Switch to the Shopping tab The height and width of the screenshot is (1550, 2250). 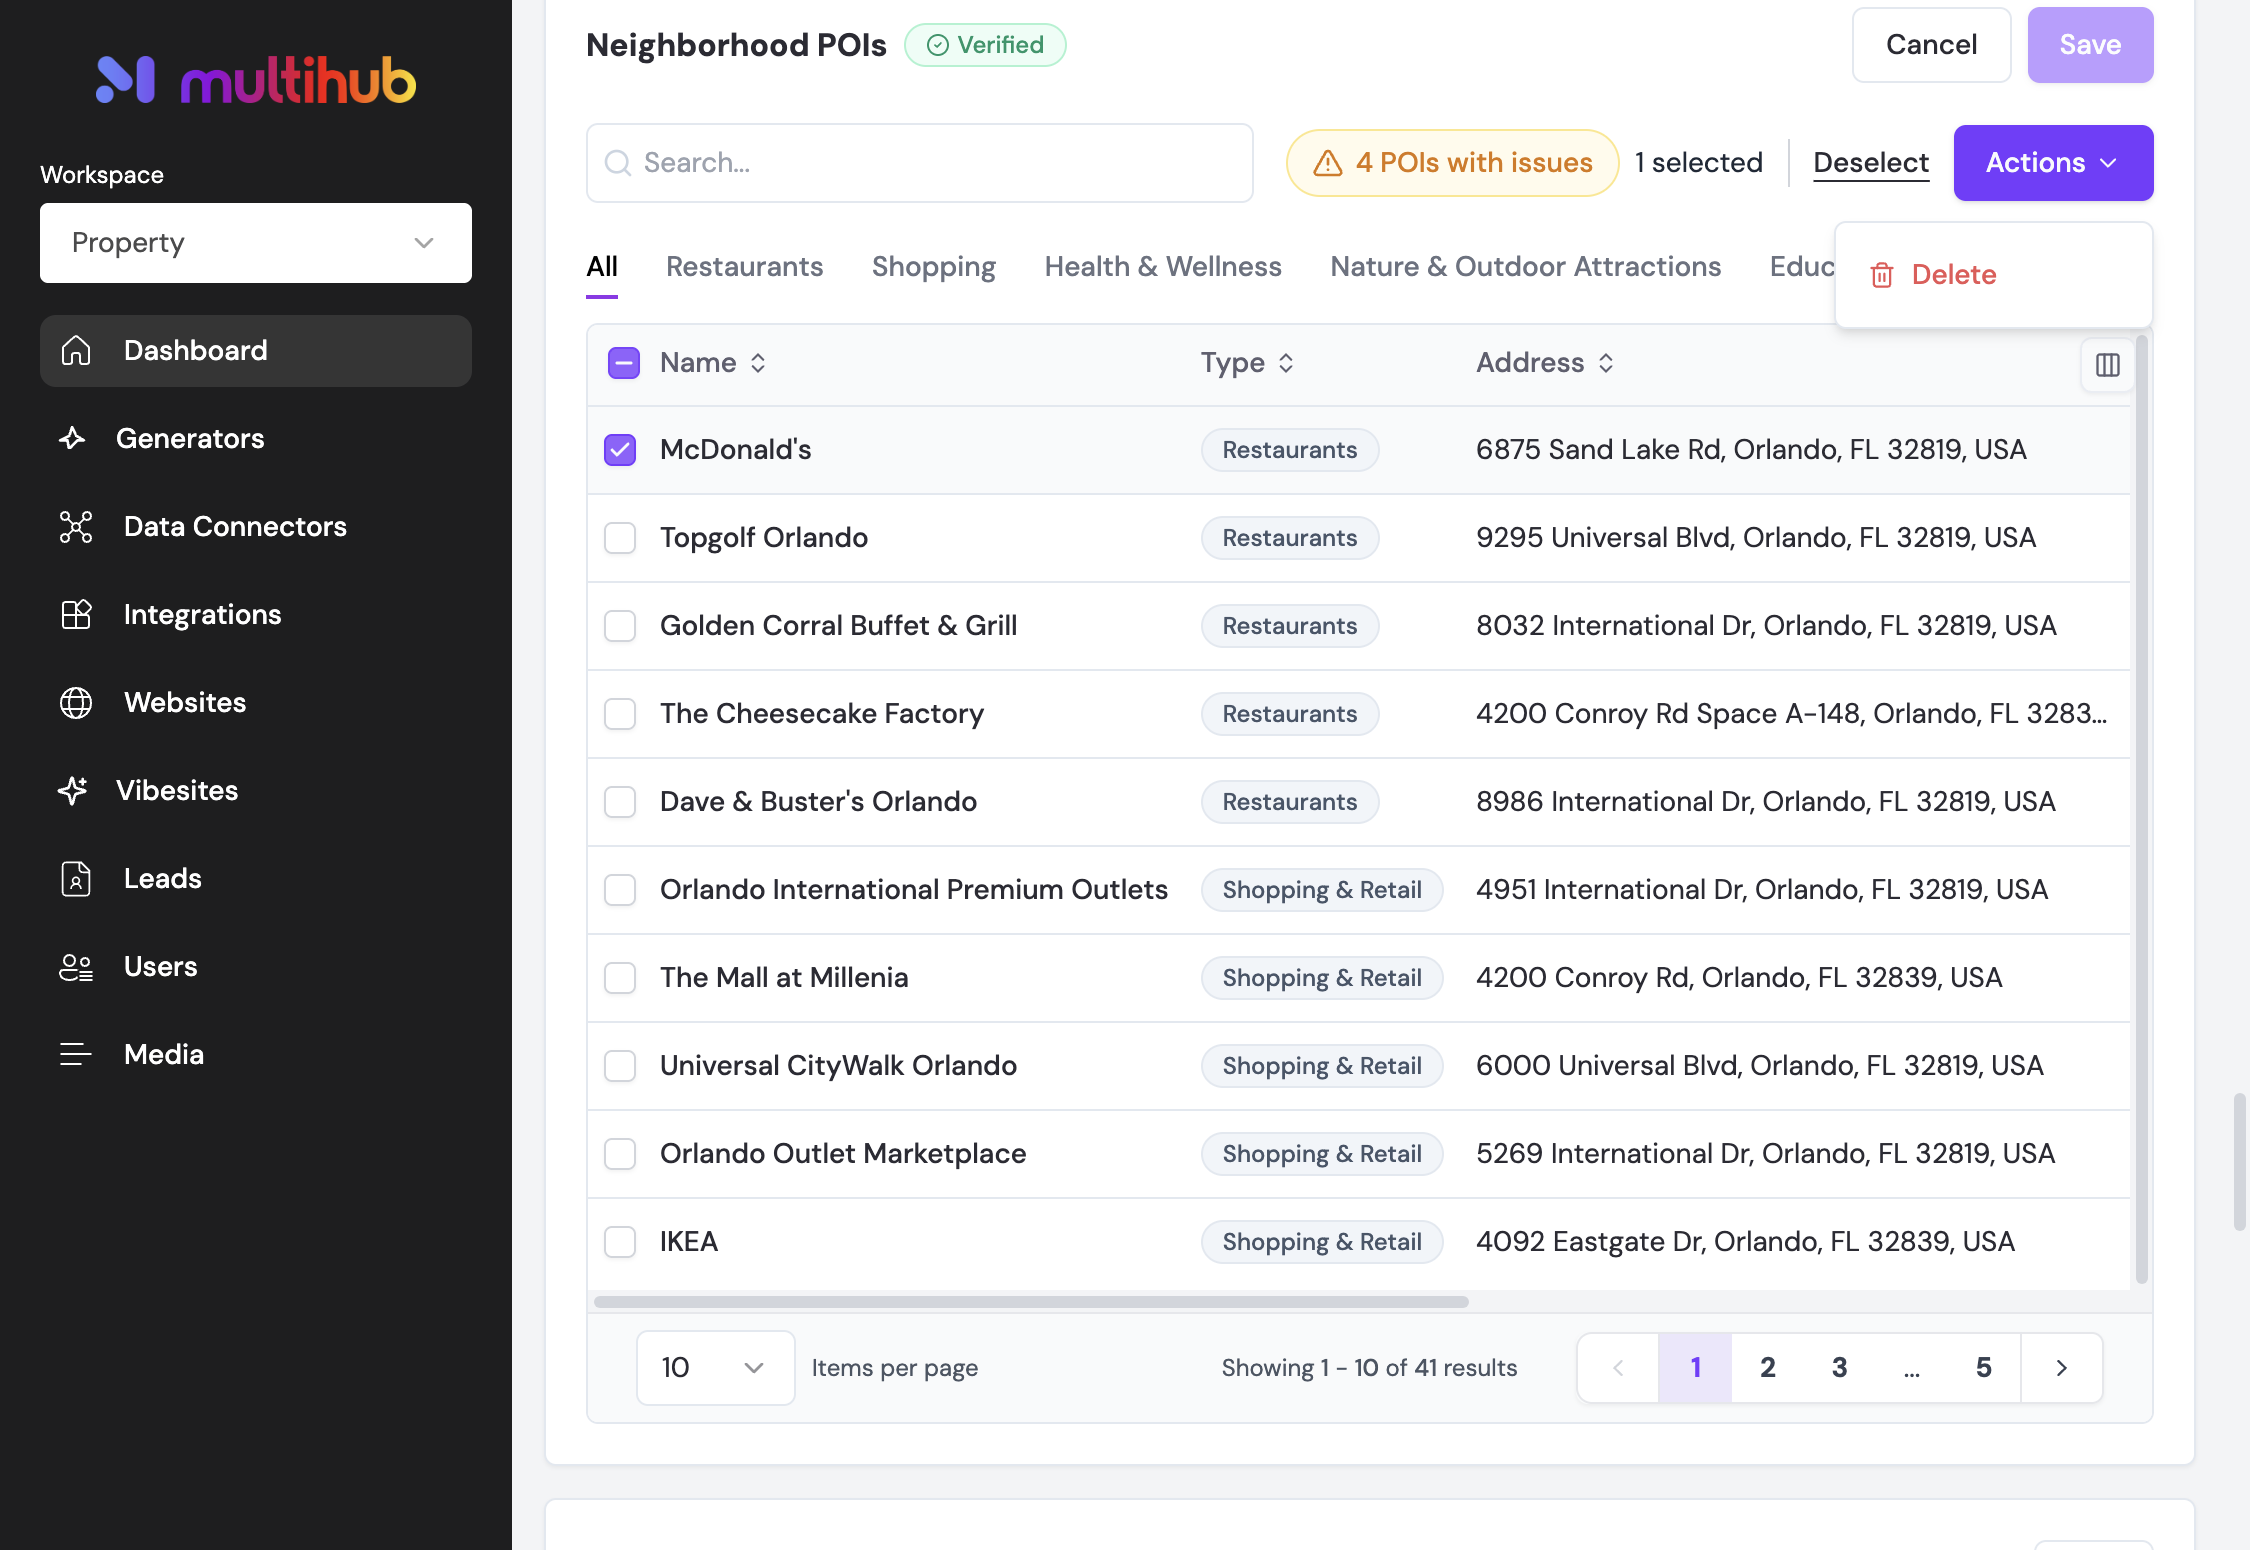pyautogui.click(x=934, y=267)
